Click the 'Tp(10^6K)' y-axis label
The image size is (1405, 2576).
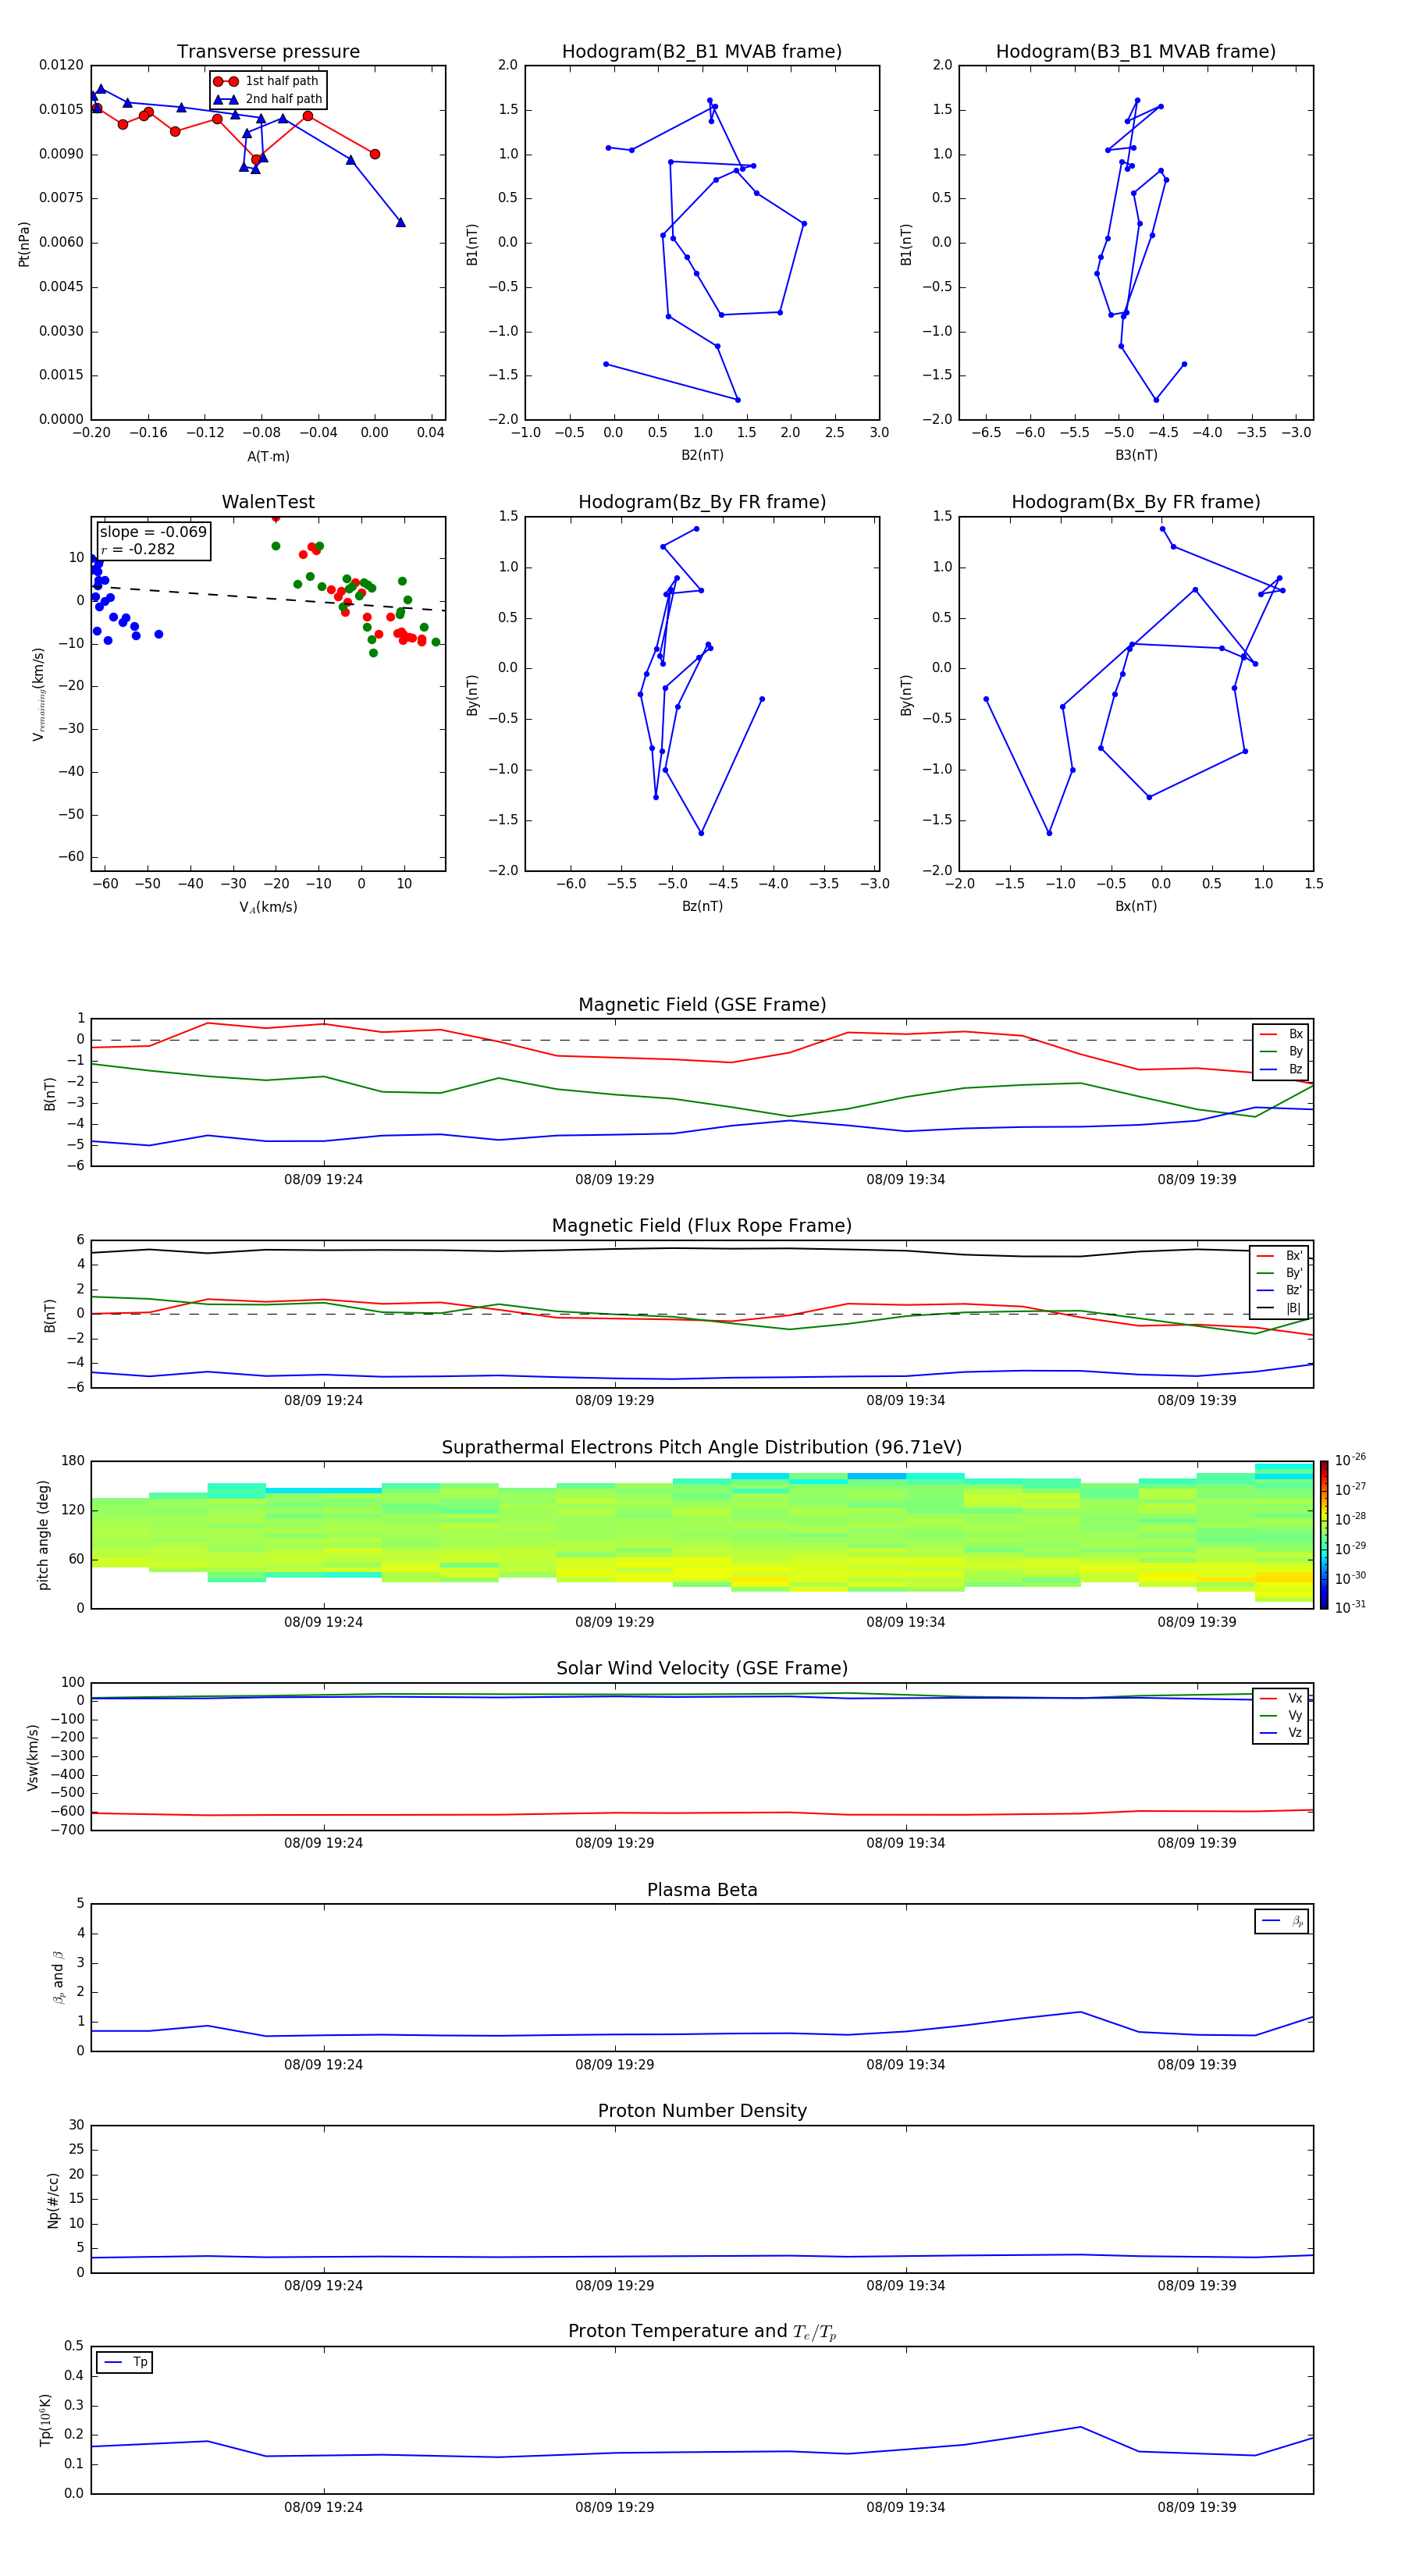45,2420
